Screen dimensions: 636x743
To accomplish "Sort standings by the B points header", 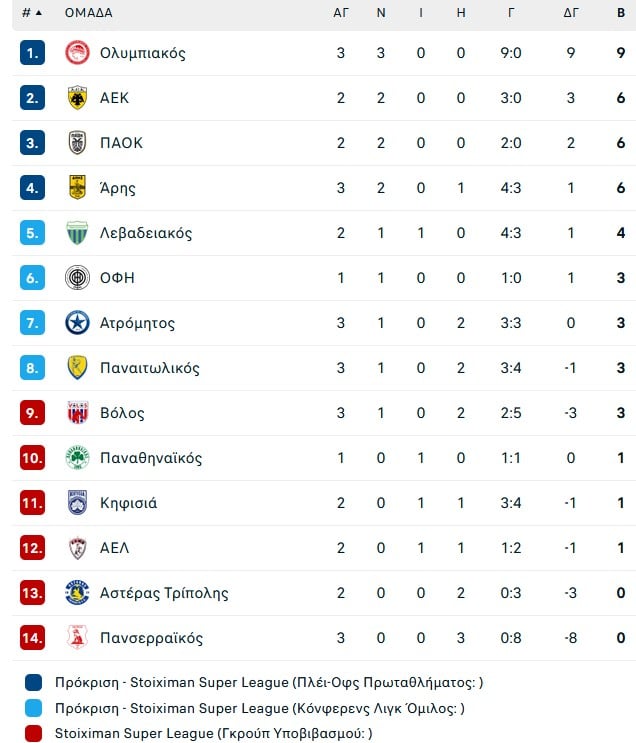I will [621, 13].
